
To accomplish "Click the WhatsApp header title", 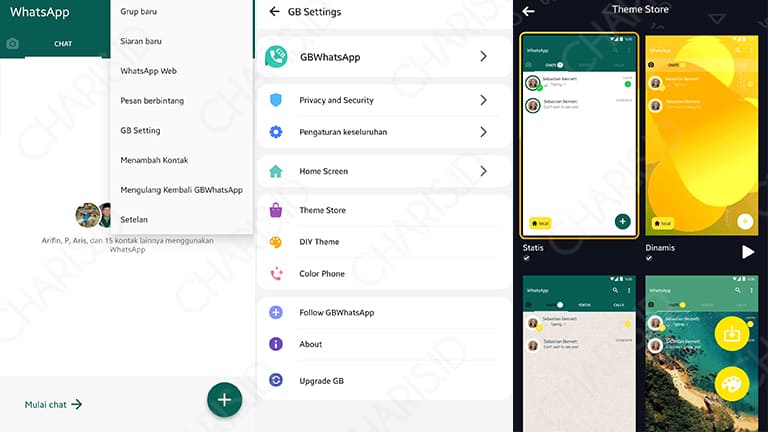I will pyautogui.click(x=40, y=12).
